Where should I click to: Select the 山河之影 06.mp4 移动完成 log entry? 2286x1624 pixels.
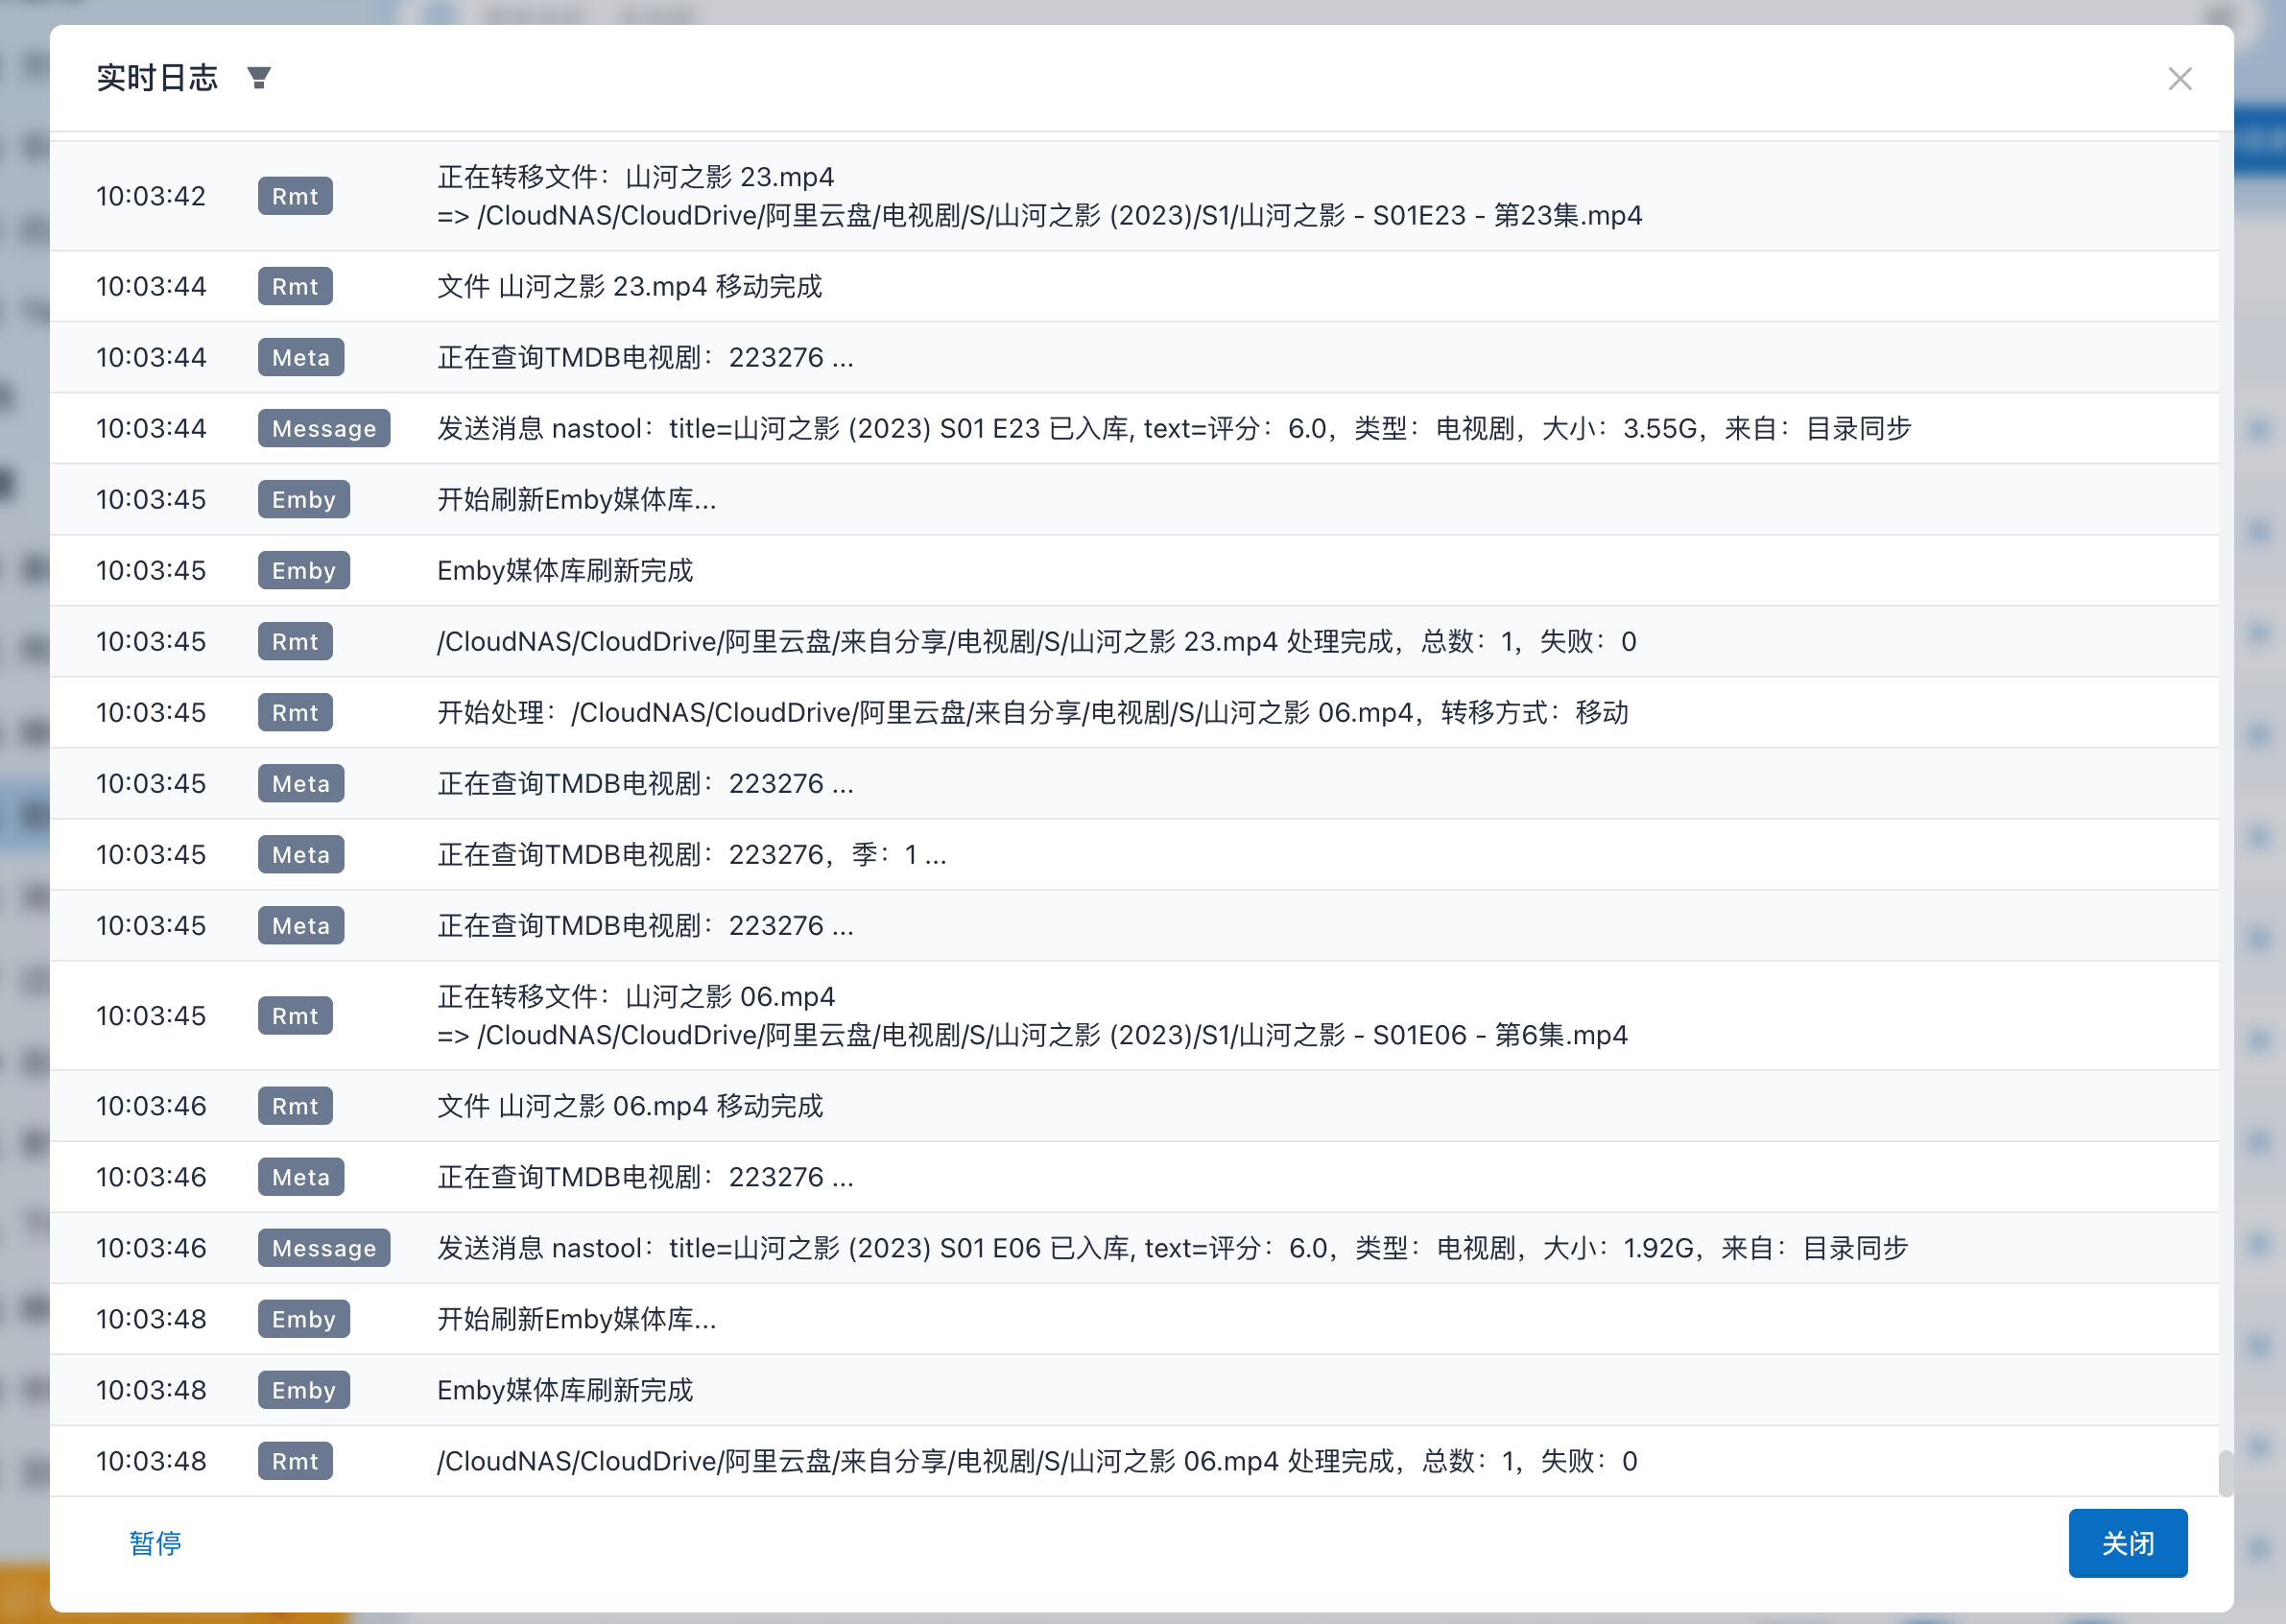[629, 1105]
